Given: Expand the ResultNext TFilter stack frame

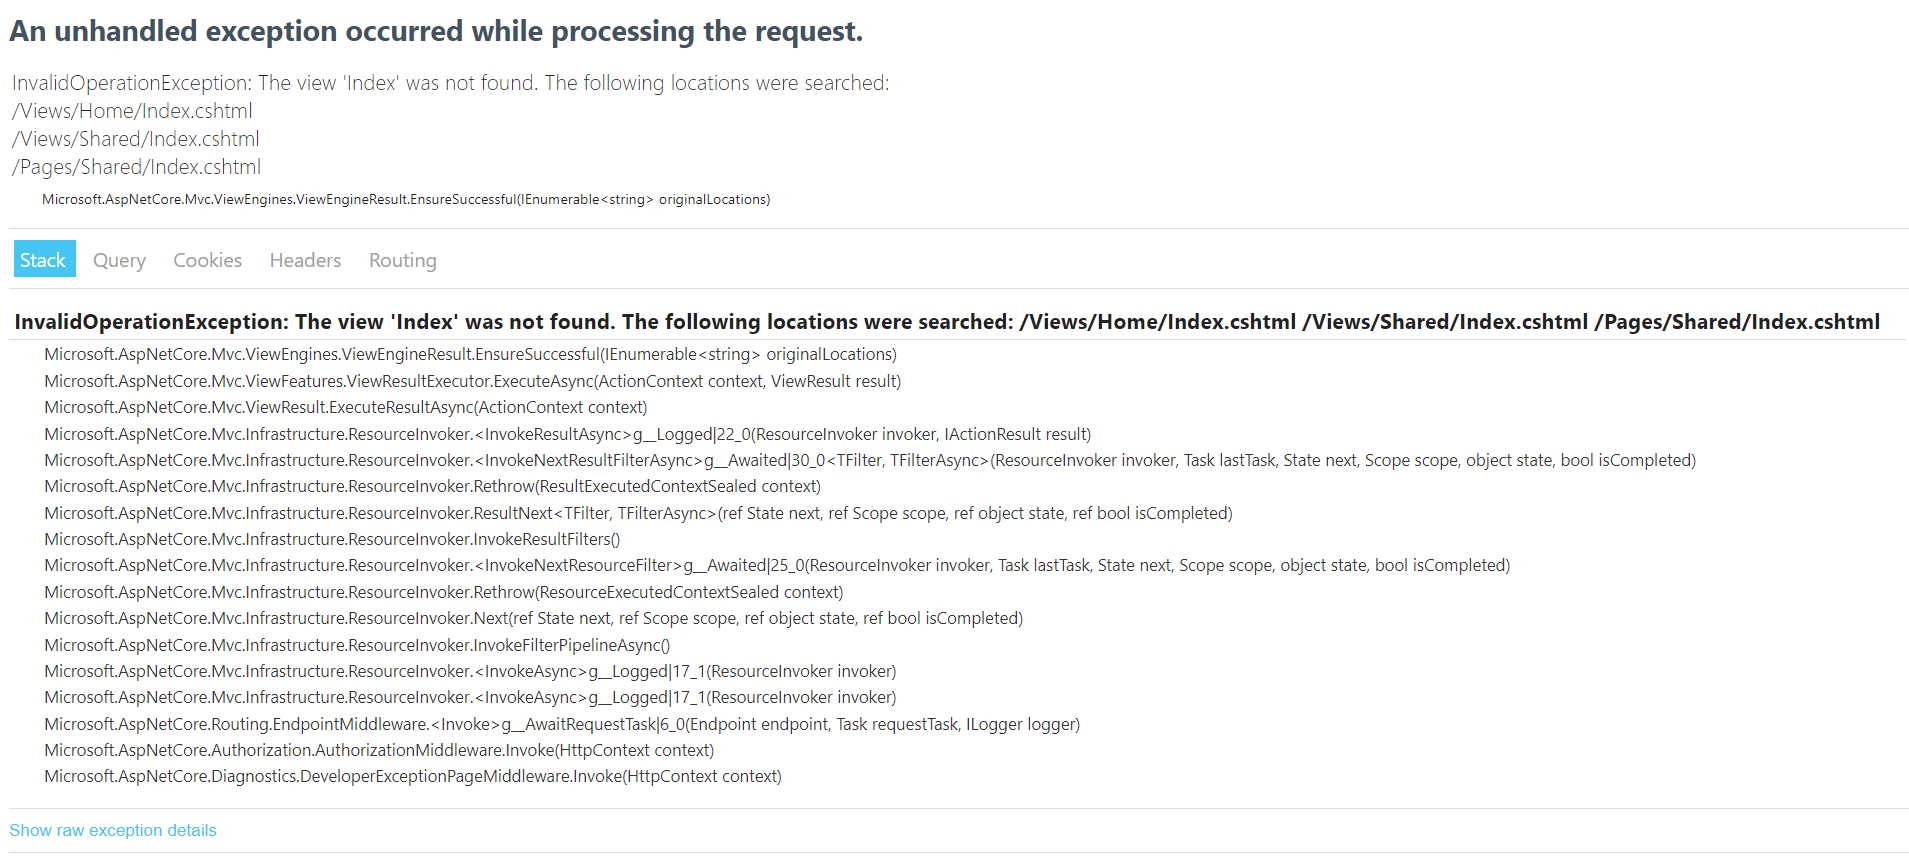Looking at the screenshot, I should click(637, 512).
